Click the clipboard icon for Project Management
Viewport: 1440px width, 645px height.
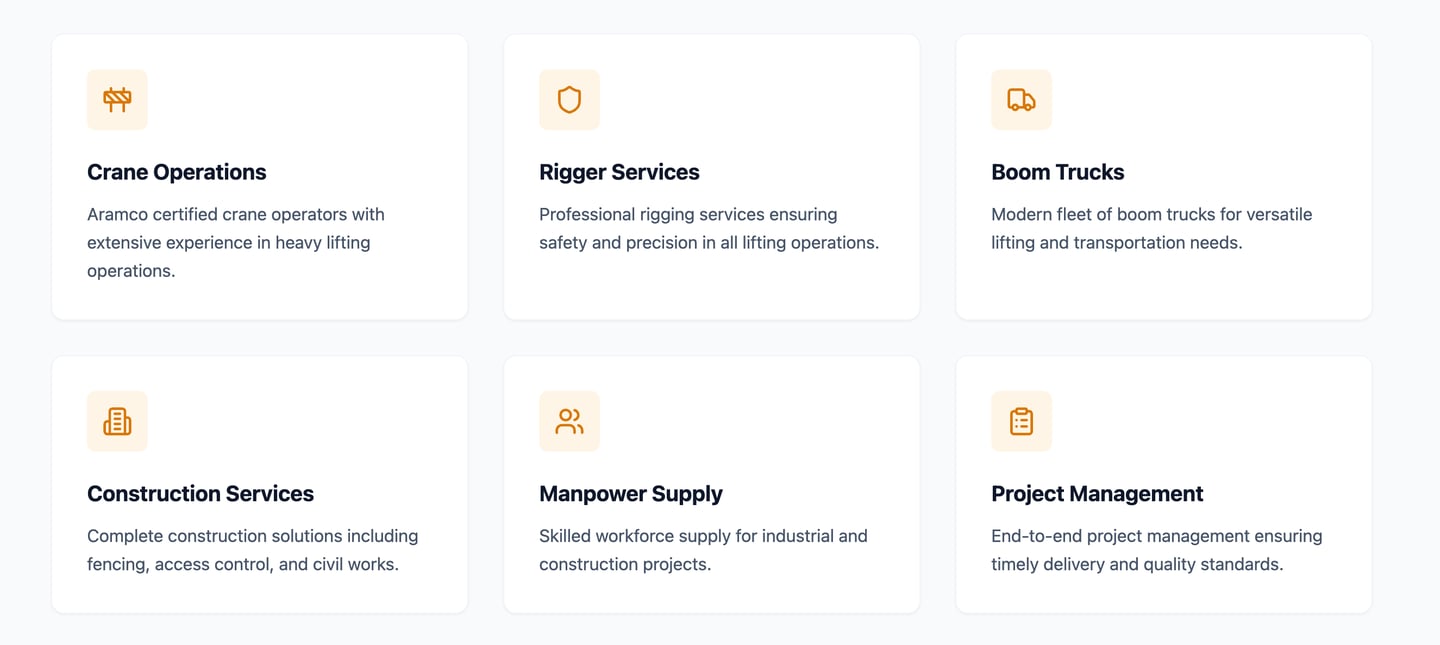click(x=1021, y=421)
